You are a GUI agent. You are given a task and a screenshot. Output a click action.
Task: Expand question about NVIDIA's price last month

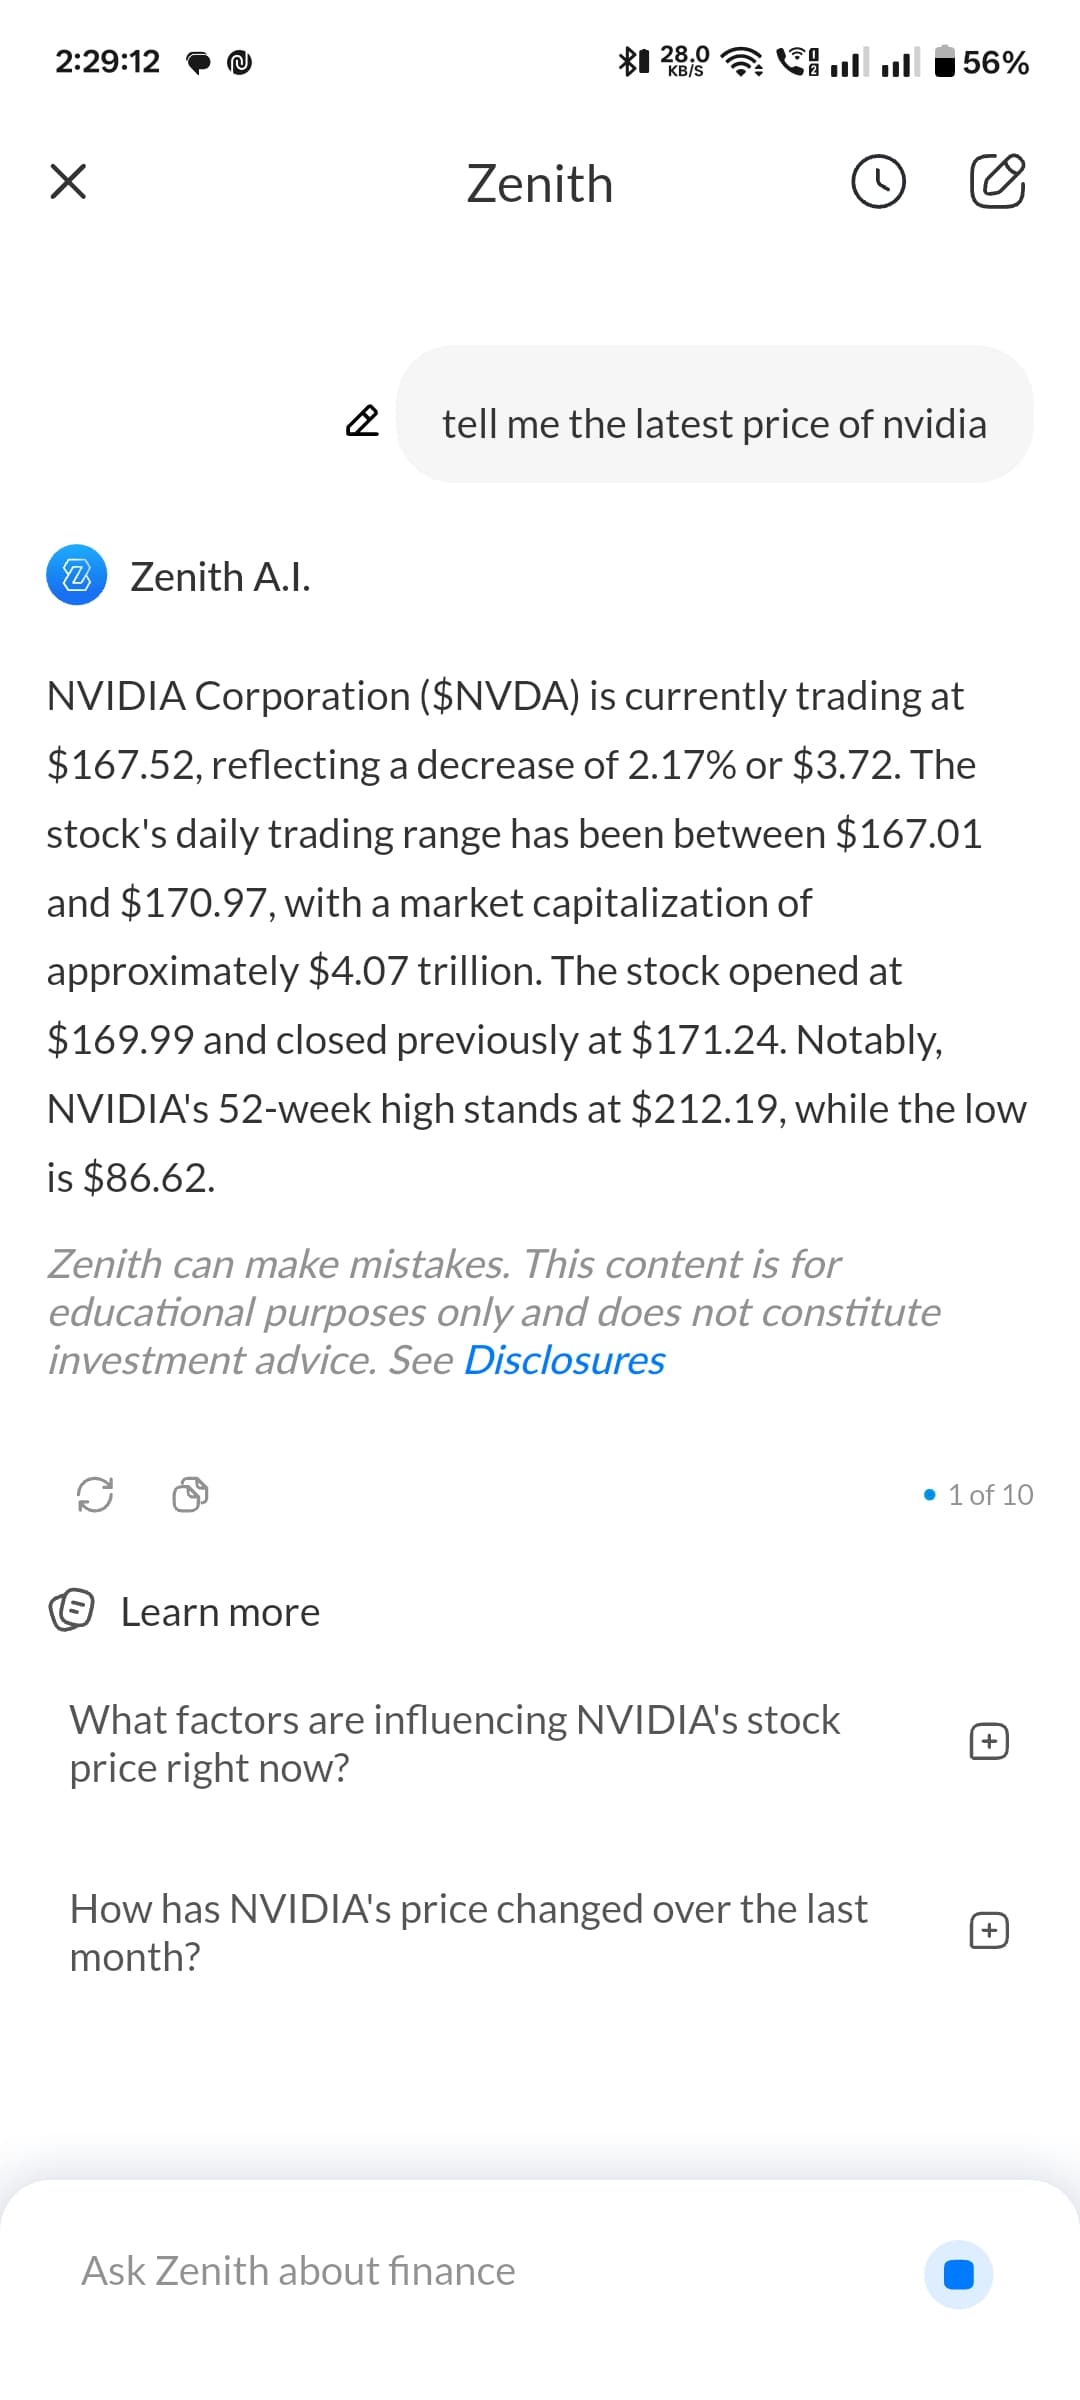[988, 1931]
